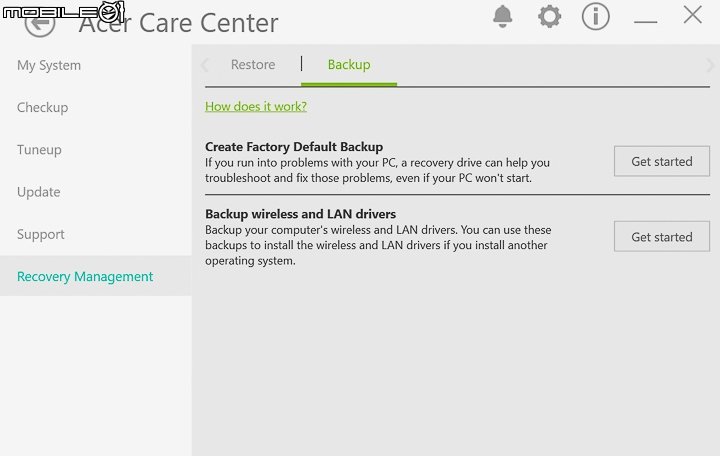This screenshot has width=720, height=456.
Task: Minimize the Acer Care Center window
Action: (x=645, y=22)
